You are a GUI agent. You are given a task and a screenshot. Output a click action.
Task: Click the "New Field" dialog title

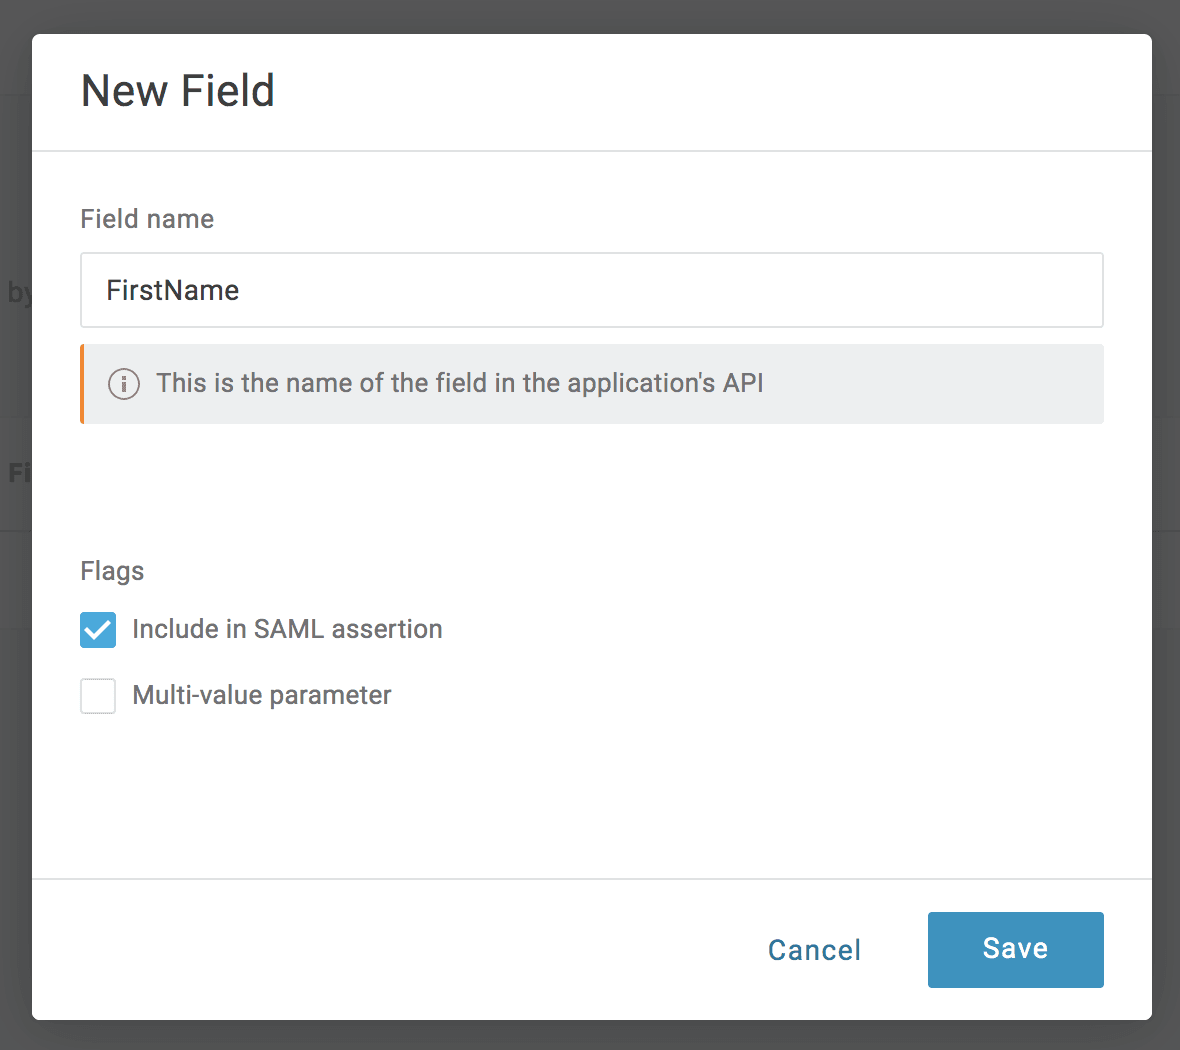[178, 91]
